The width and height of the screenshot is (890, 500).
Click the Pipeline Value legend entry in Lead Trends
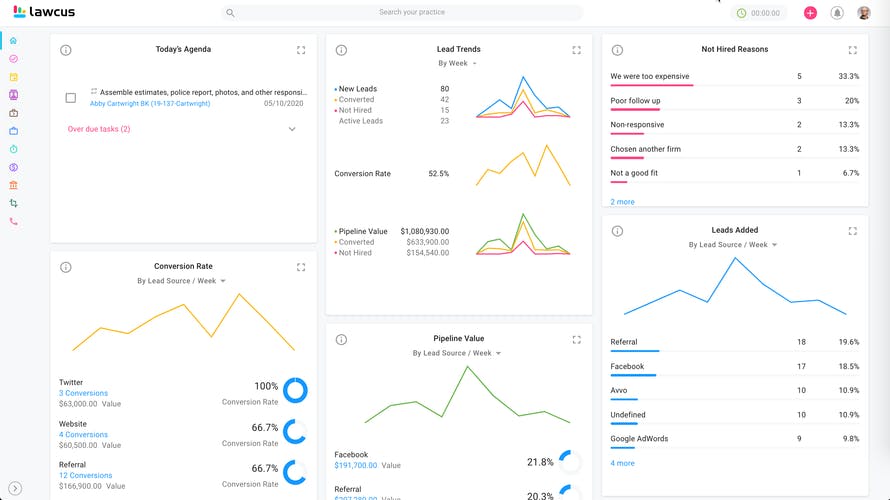click(x=361, y=232)
